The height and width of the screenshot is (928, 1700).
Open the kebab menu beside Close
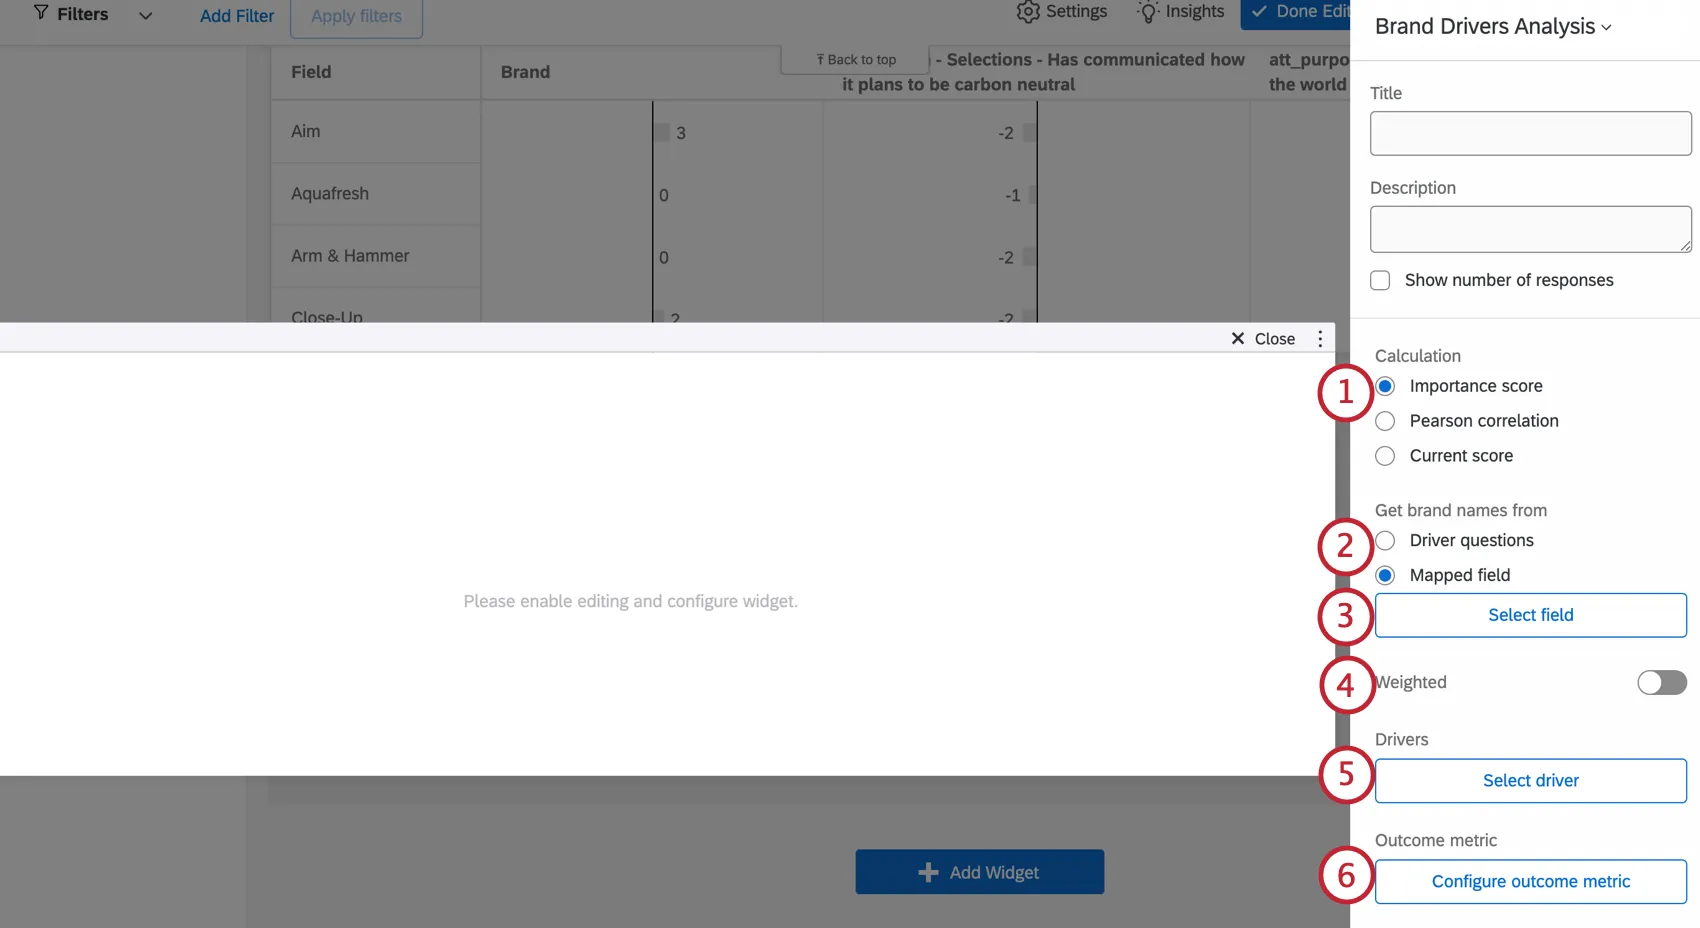1319,338
